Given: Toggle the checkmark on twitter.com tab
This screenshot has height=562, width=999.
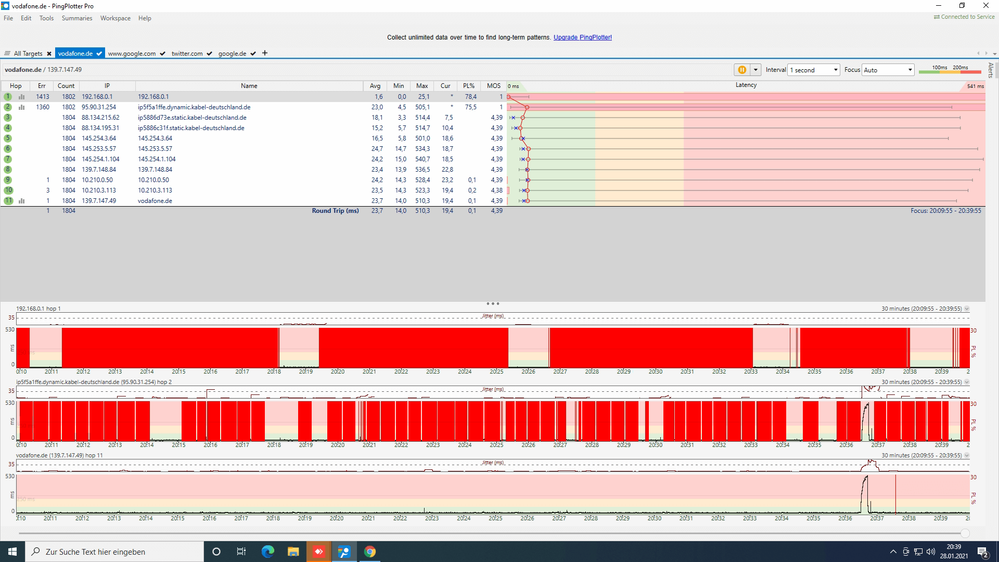Looking at the screenshot, I should coord(210,54).
